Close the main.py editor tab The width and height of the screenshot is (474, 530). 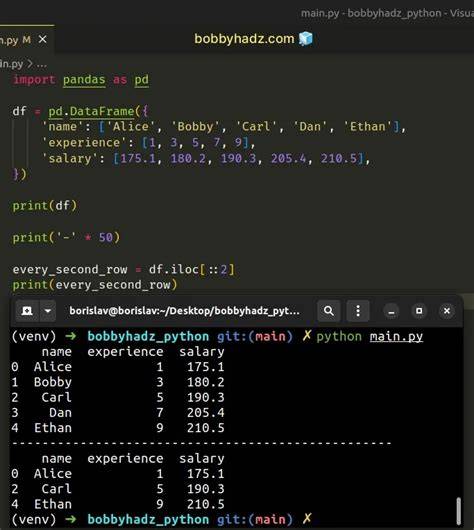pos(43,40)
